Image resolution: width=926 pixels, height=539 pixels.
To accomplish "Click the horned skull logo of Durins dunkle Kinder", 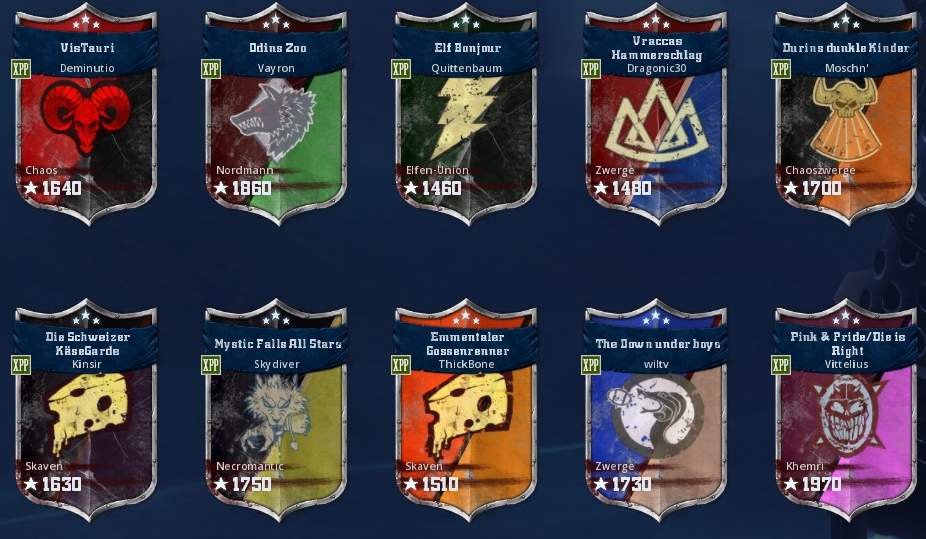I will 846,118.
